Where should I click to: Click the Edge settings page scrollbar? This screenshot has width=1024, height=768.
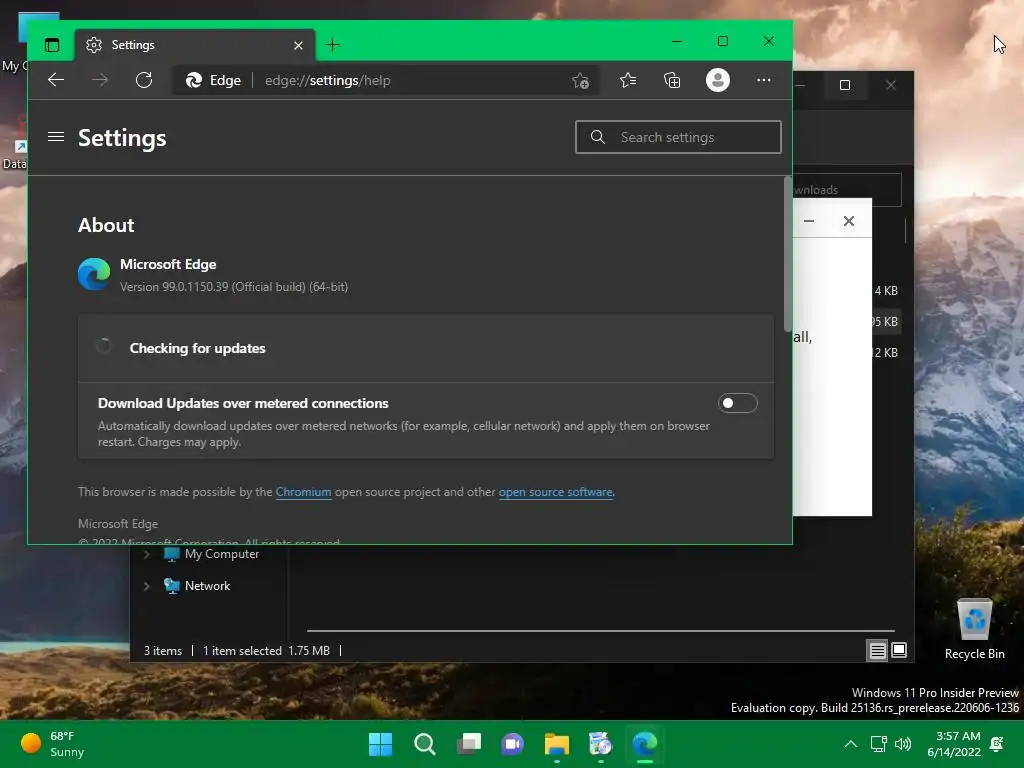pyautogui.click(x=788, y=255)
